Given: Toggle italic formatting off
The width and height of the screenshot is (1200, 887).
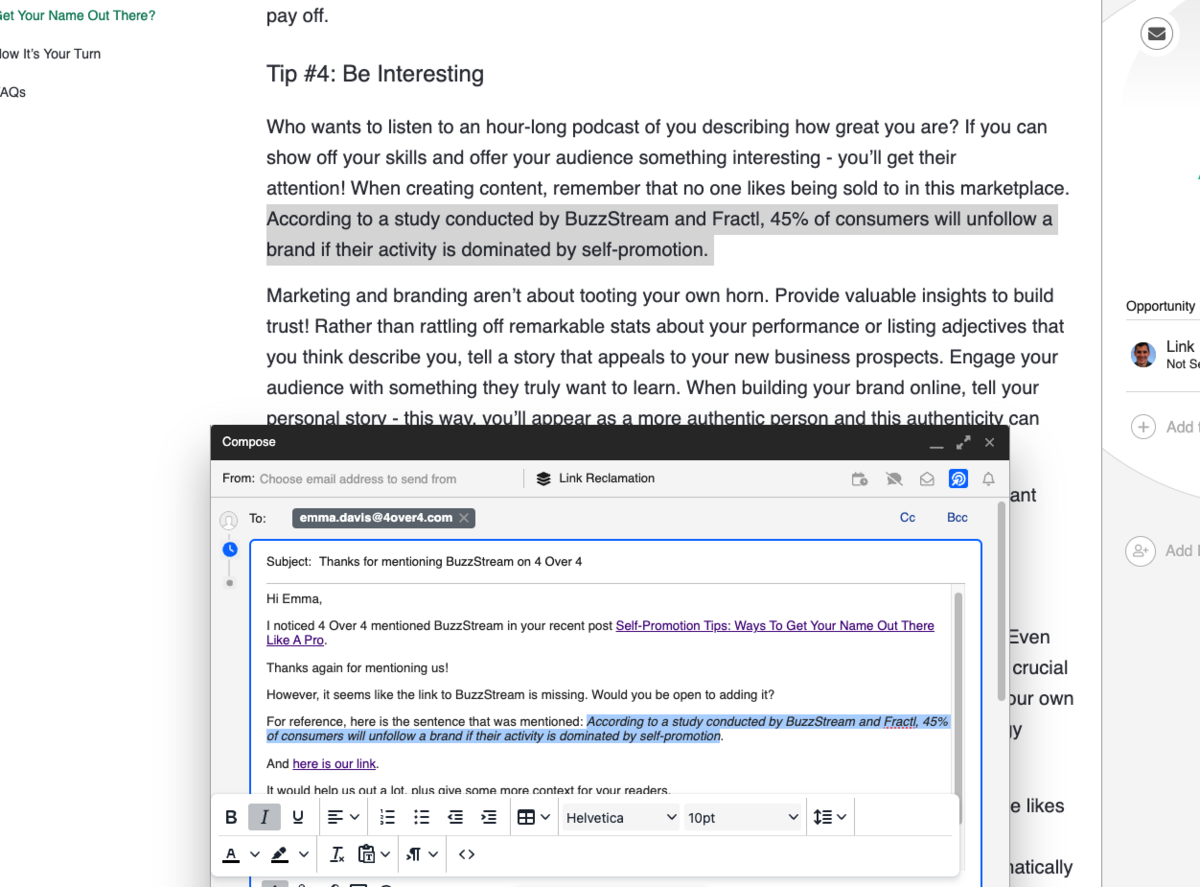Looking at the screenshot, I should coord(264,817).
